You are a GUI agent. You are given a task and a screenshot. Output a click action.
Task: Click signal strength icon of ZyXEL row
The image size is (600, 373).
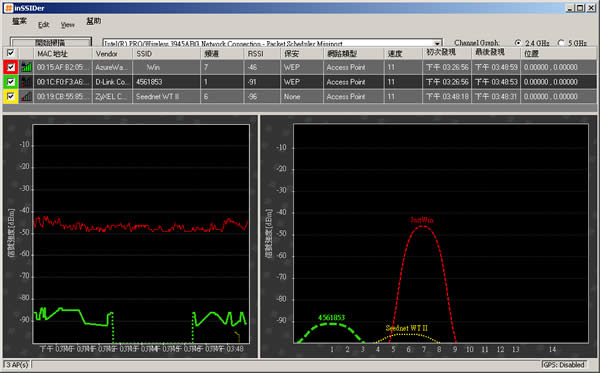pos(26,97)
